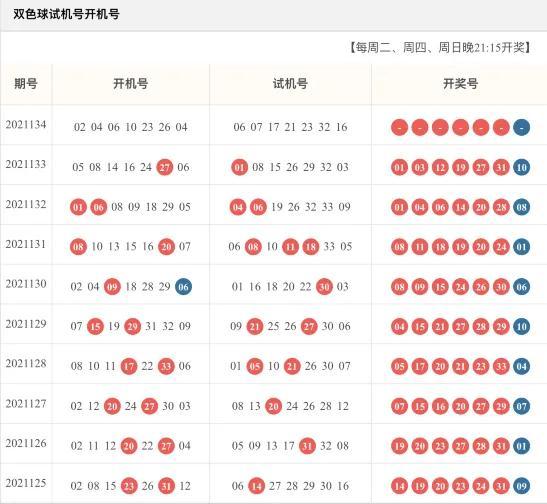This screenshot has width=547, height=504.
Task: Click red ball 16 in 2021127 开奖号
Action: 440,406
